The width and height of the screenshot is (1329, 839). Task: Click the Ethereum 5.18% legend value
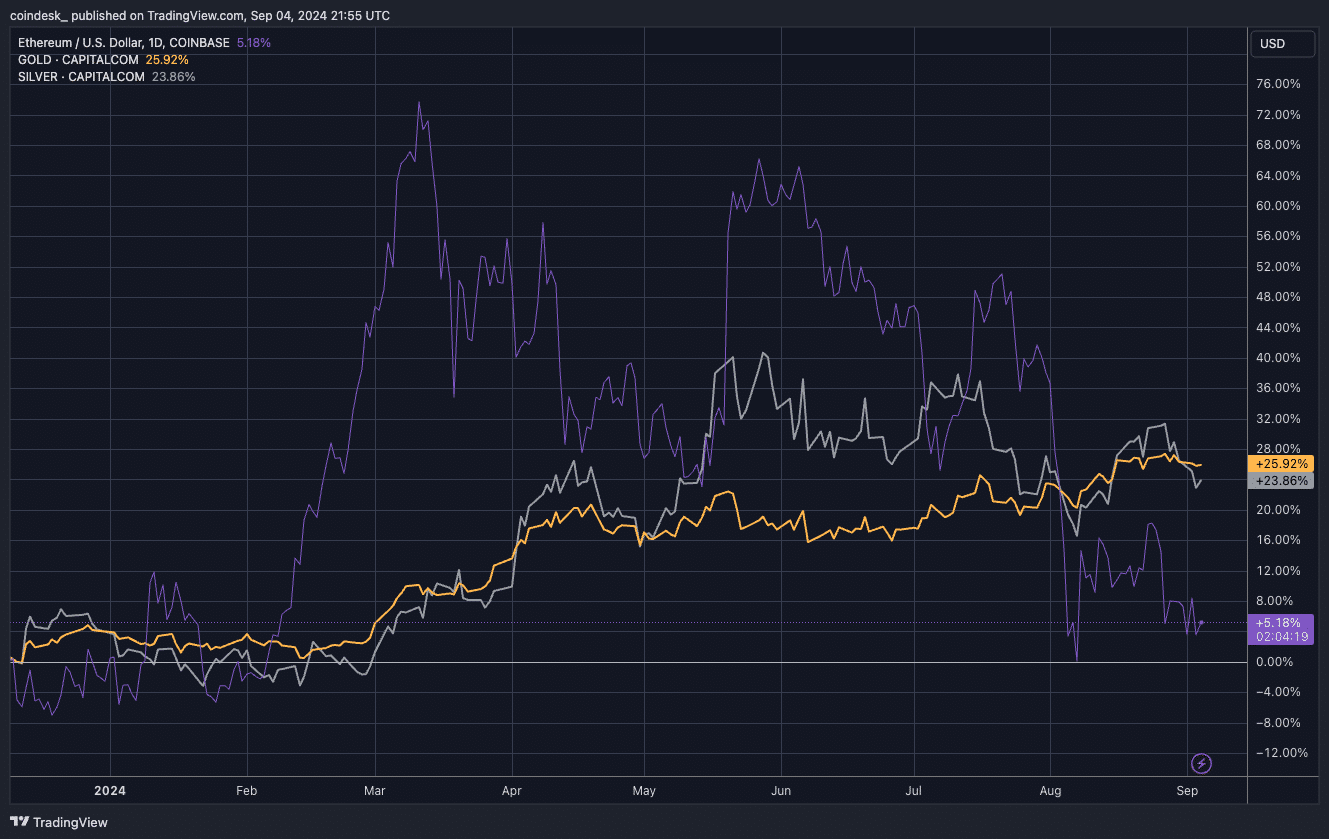click(x=254, y=43)
